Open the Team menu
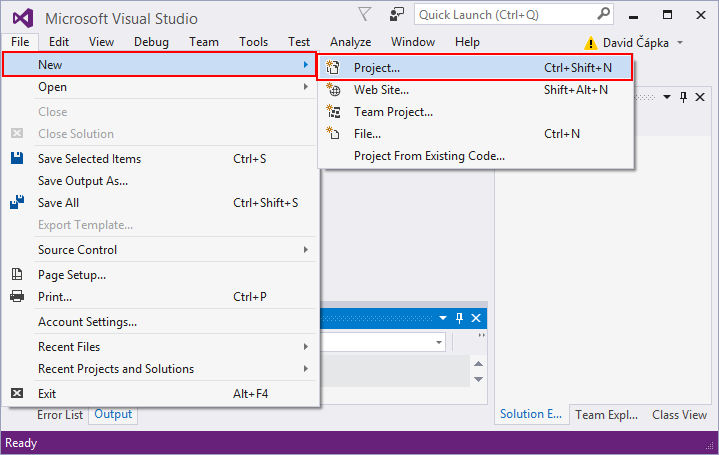Image resolution: width=719 pixels, height=455 pixels. (x=204, y=42)
